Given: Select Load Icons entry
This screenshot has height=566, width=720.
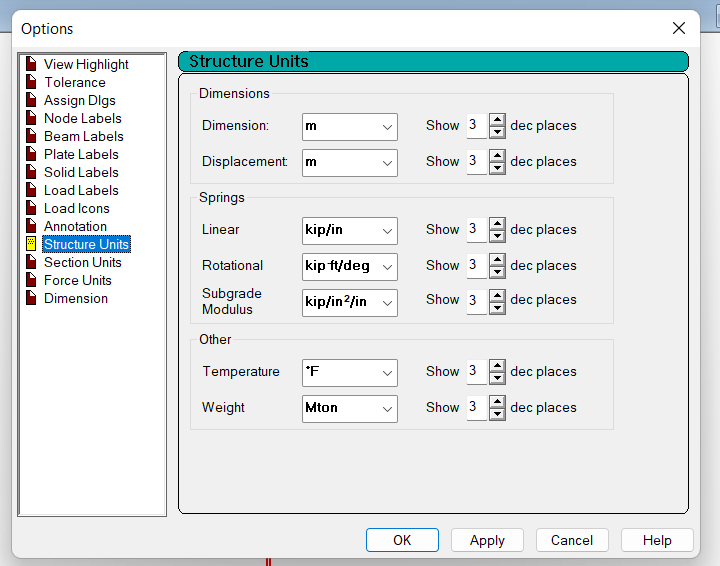Looking at the screenshot, I should [x=77, y=208].
